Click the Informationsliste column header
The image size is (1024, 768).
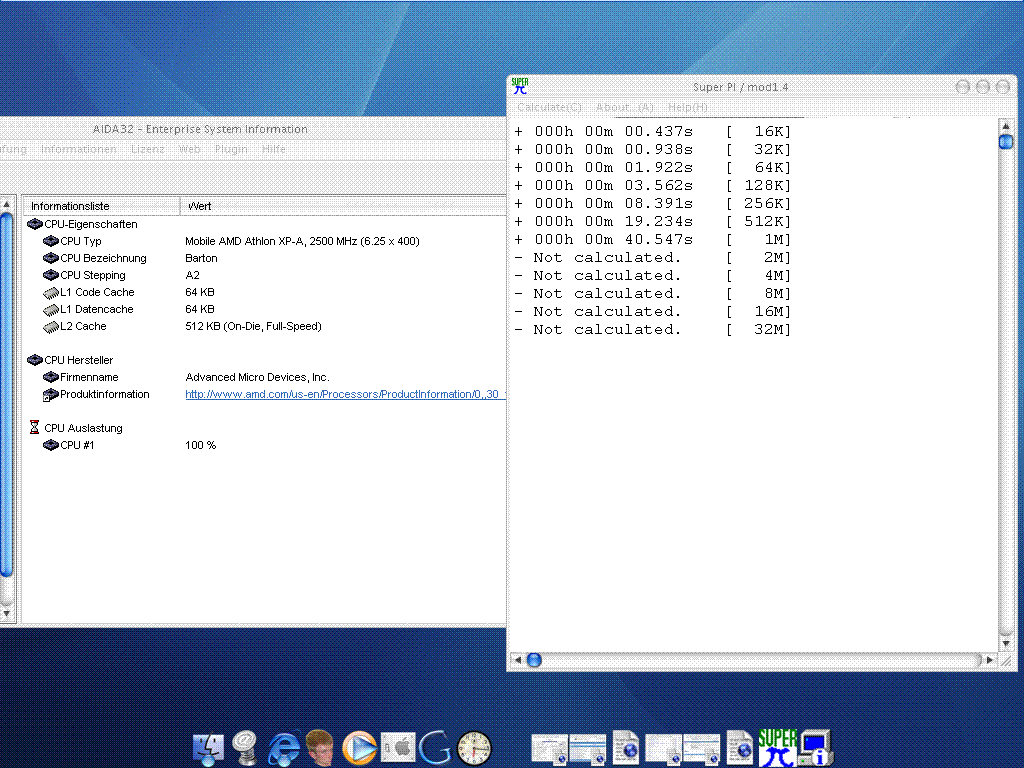(x=101, y=206)
